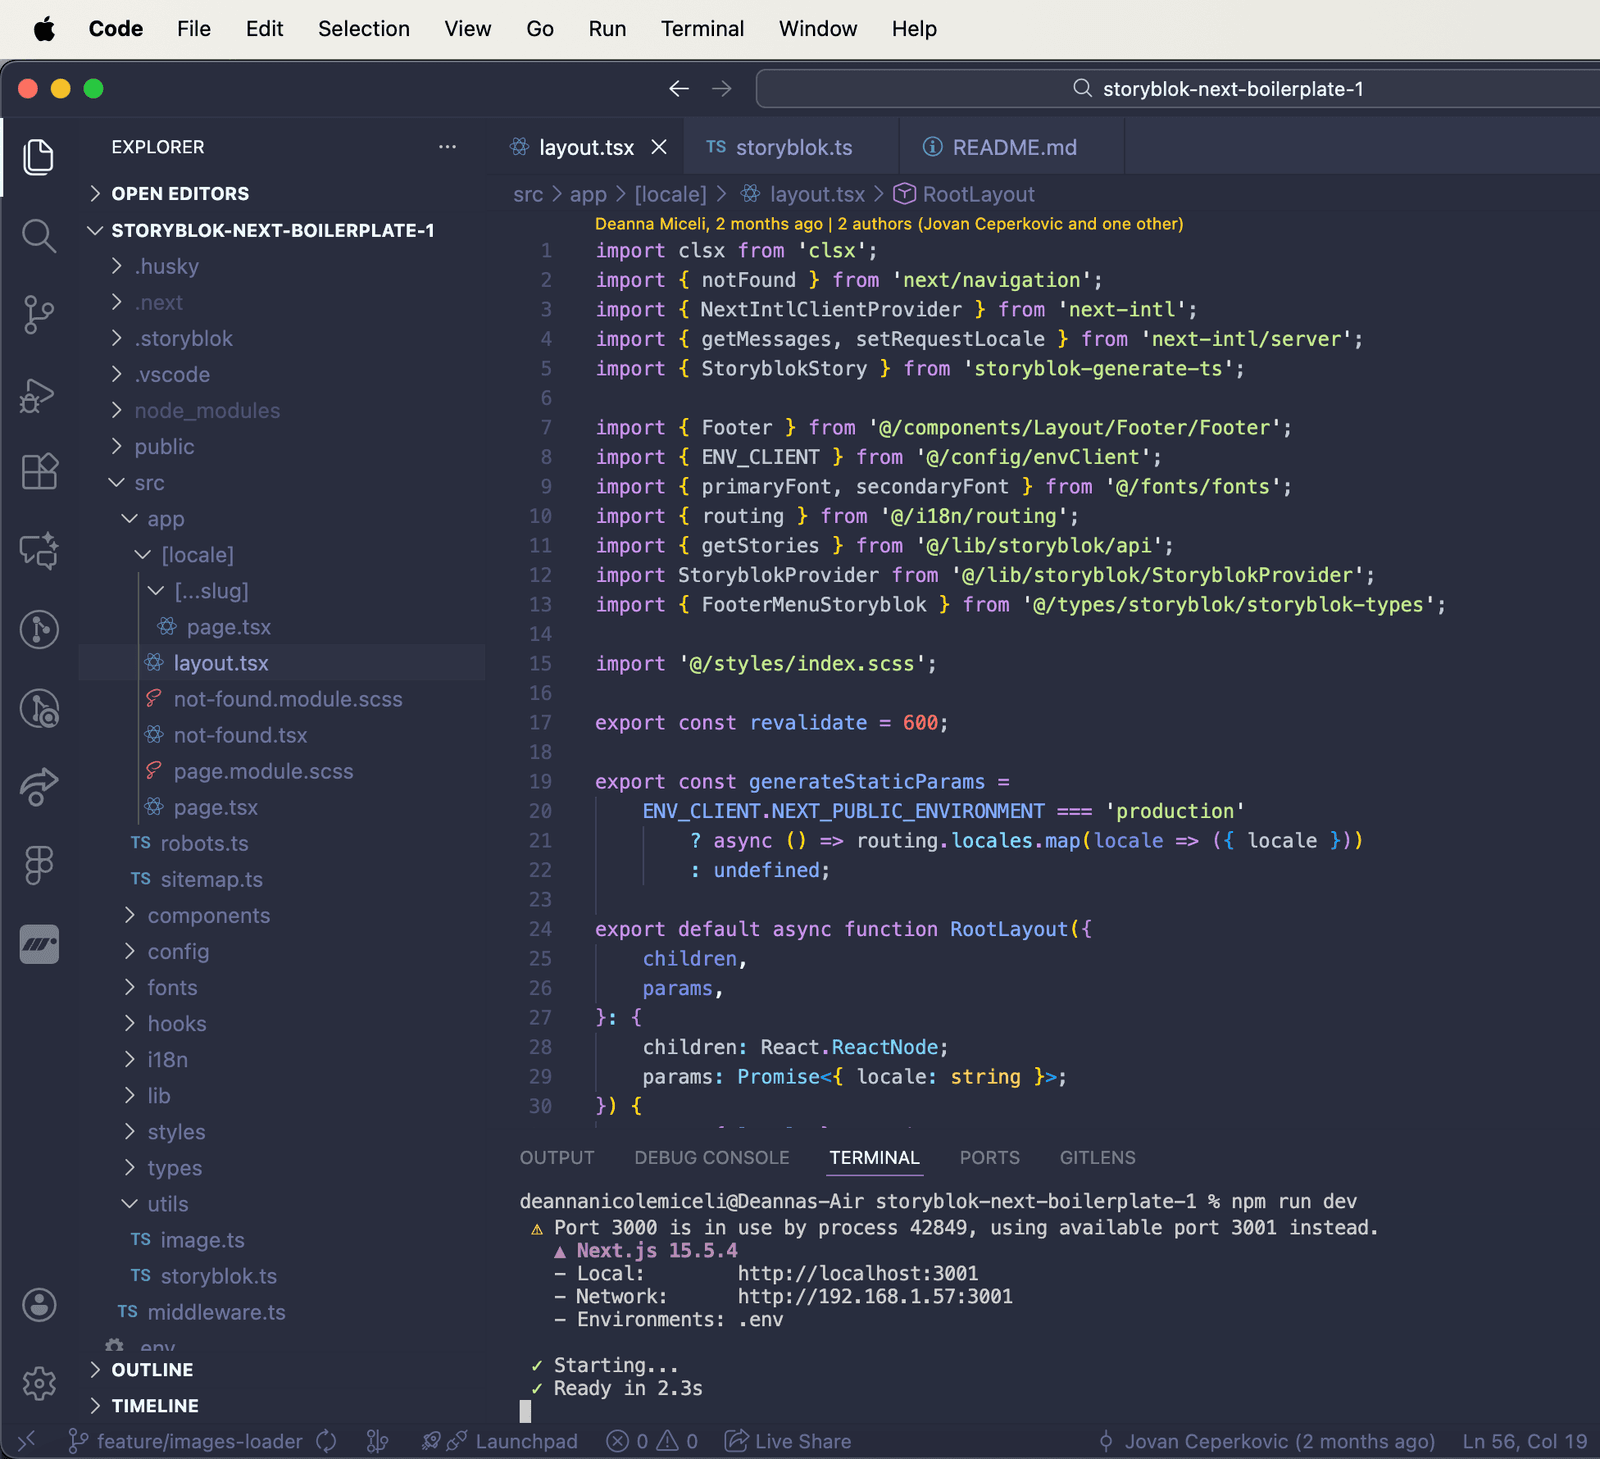Open the Output panel tab
1600x1459 pixels.
click(x=557, y=1157)
